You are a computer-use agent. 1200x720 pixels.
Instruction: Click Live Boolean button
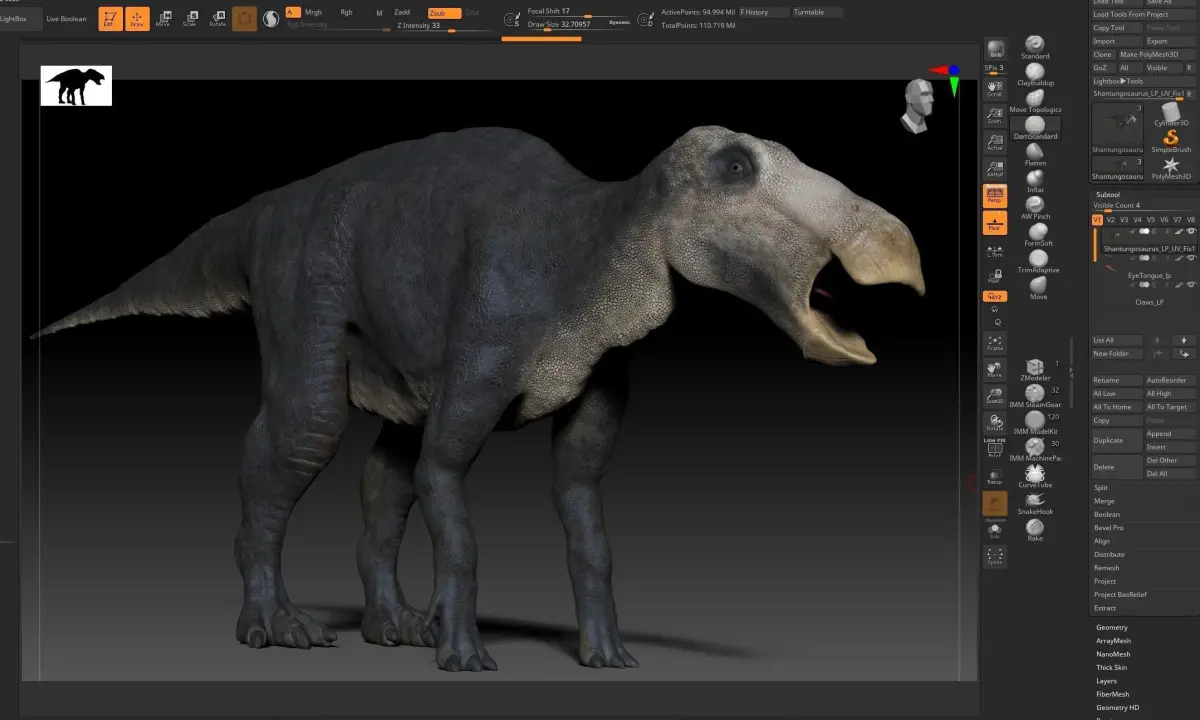pos(66,18)
